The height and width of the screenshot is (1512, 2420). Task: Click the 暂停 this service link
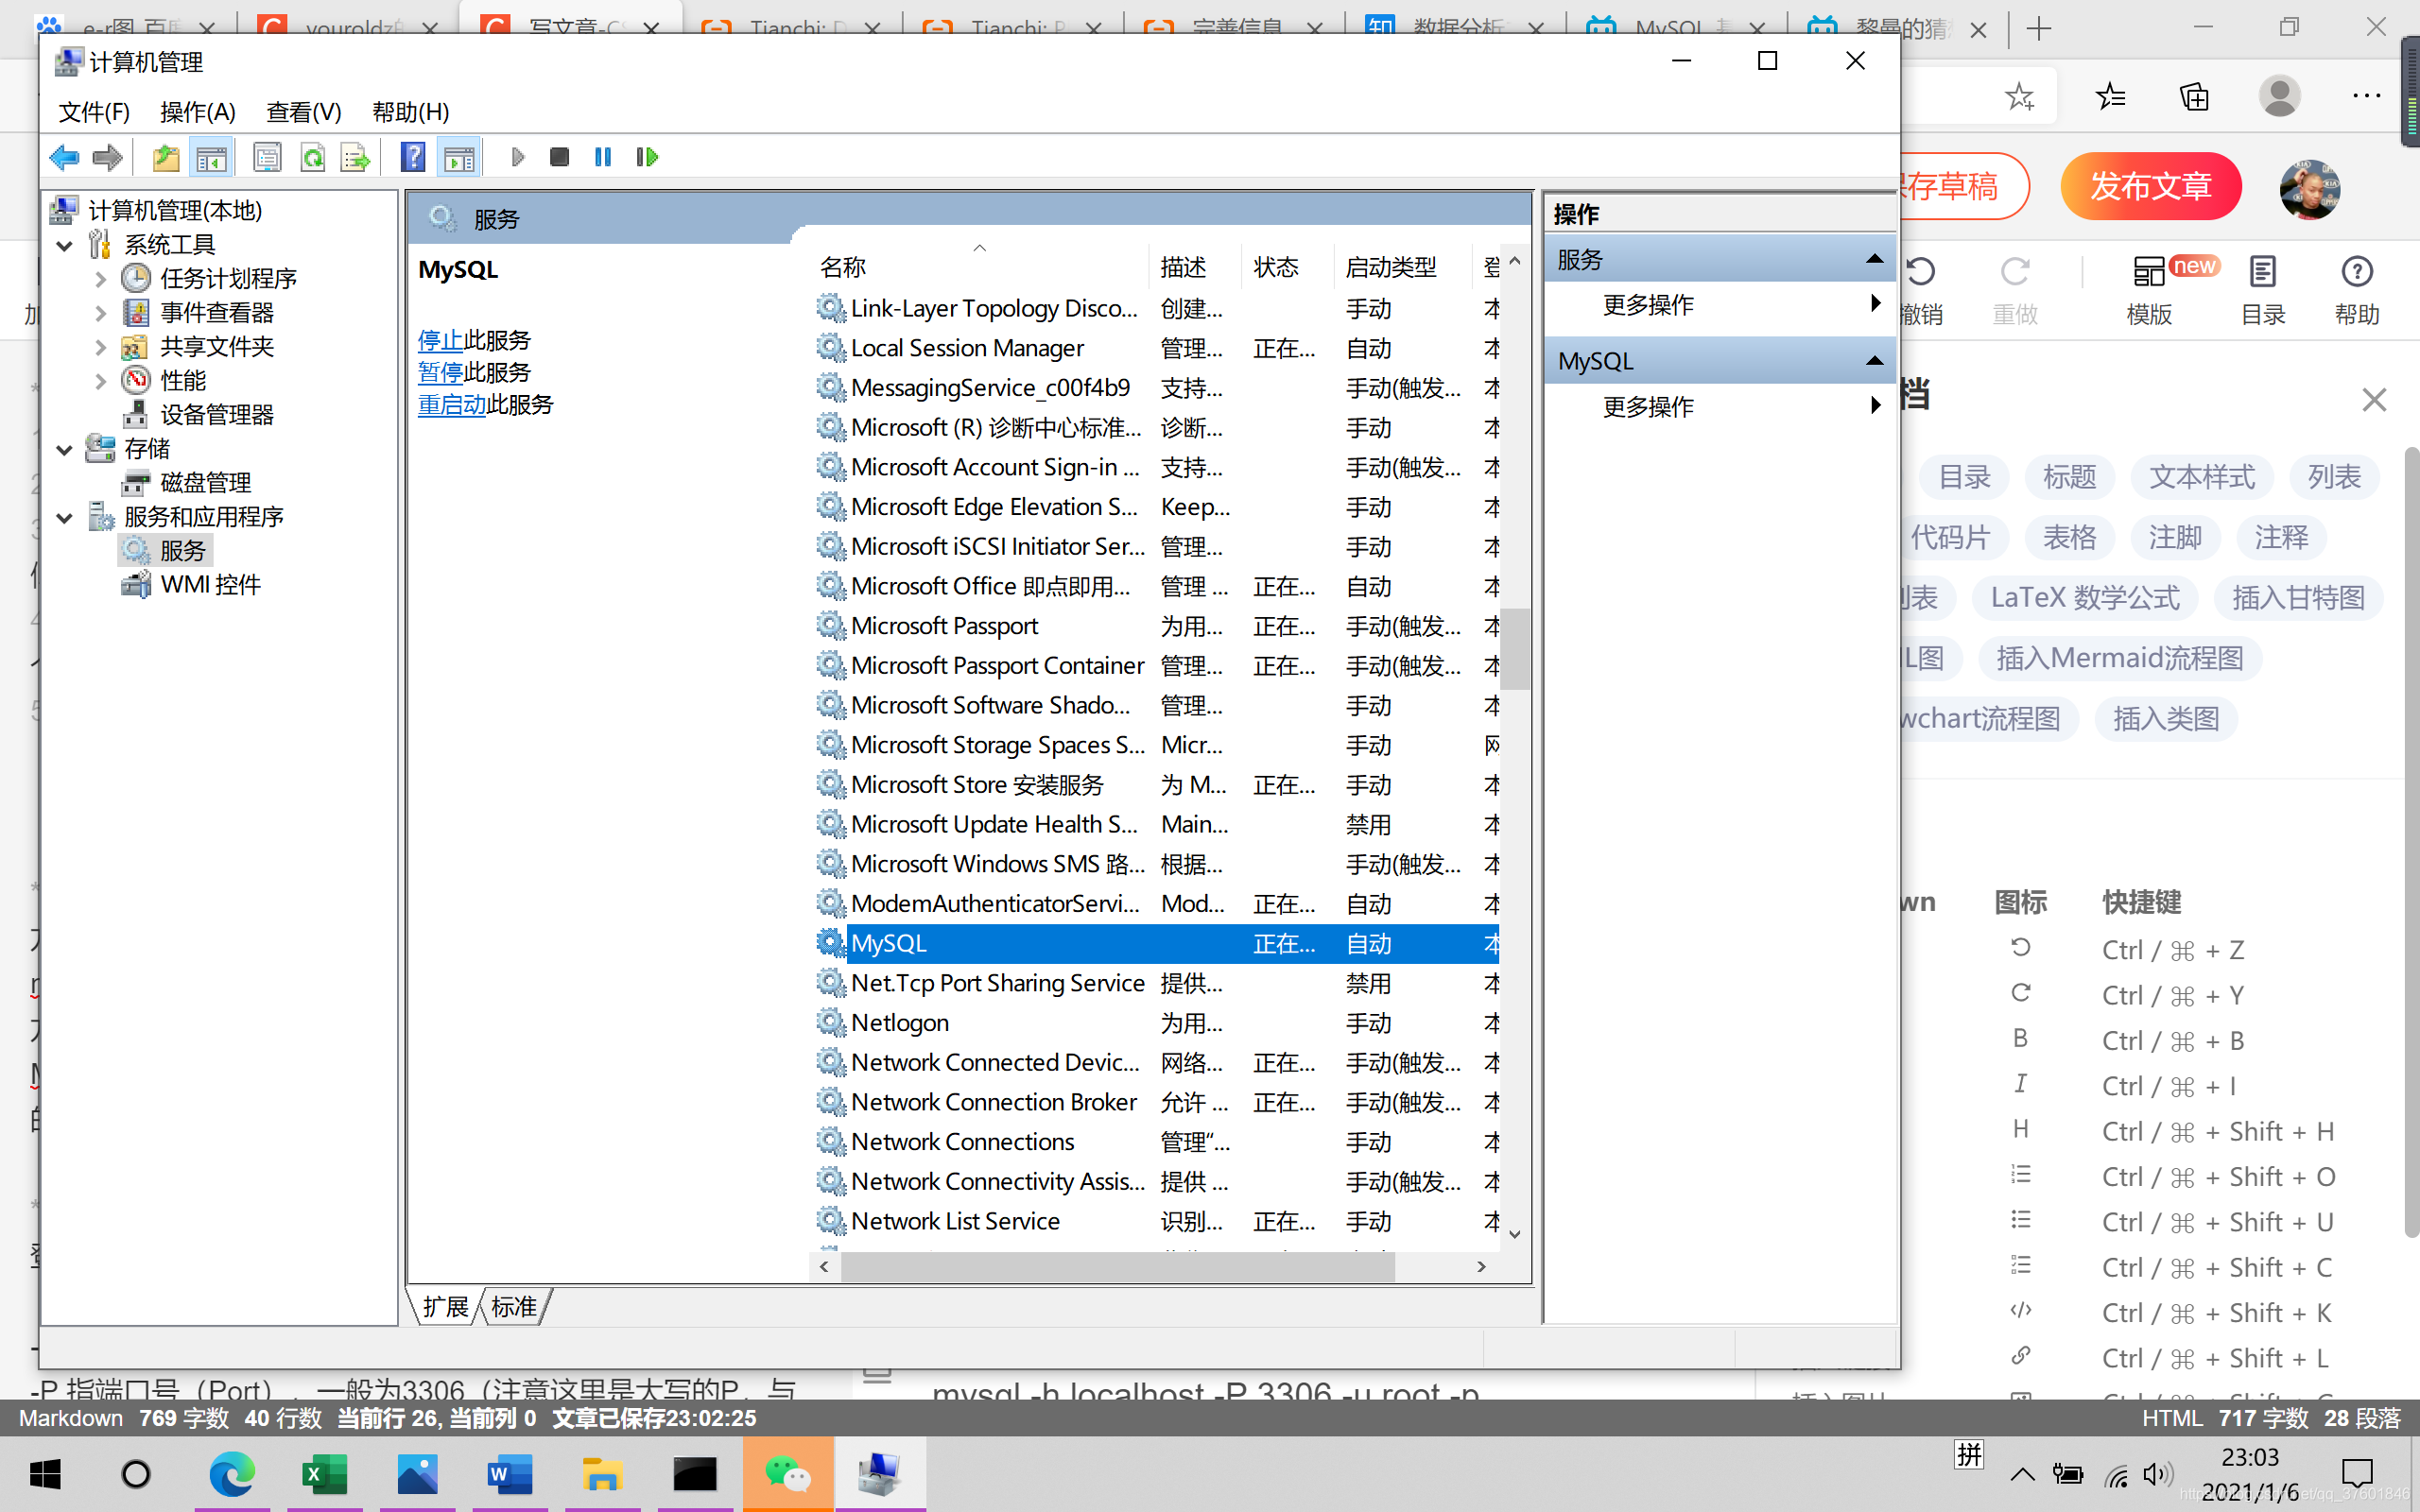(440, 372)
